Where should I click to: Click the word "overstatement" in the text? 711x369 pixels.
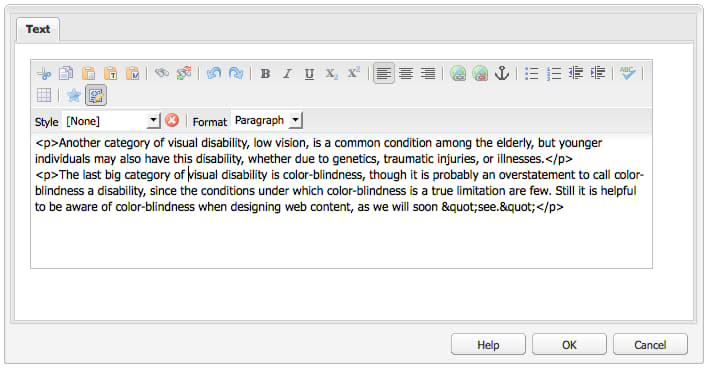[537, 175]
